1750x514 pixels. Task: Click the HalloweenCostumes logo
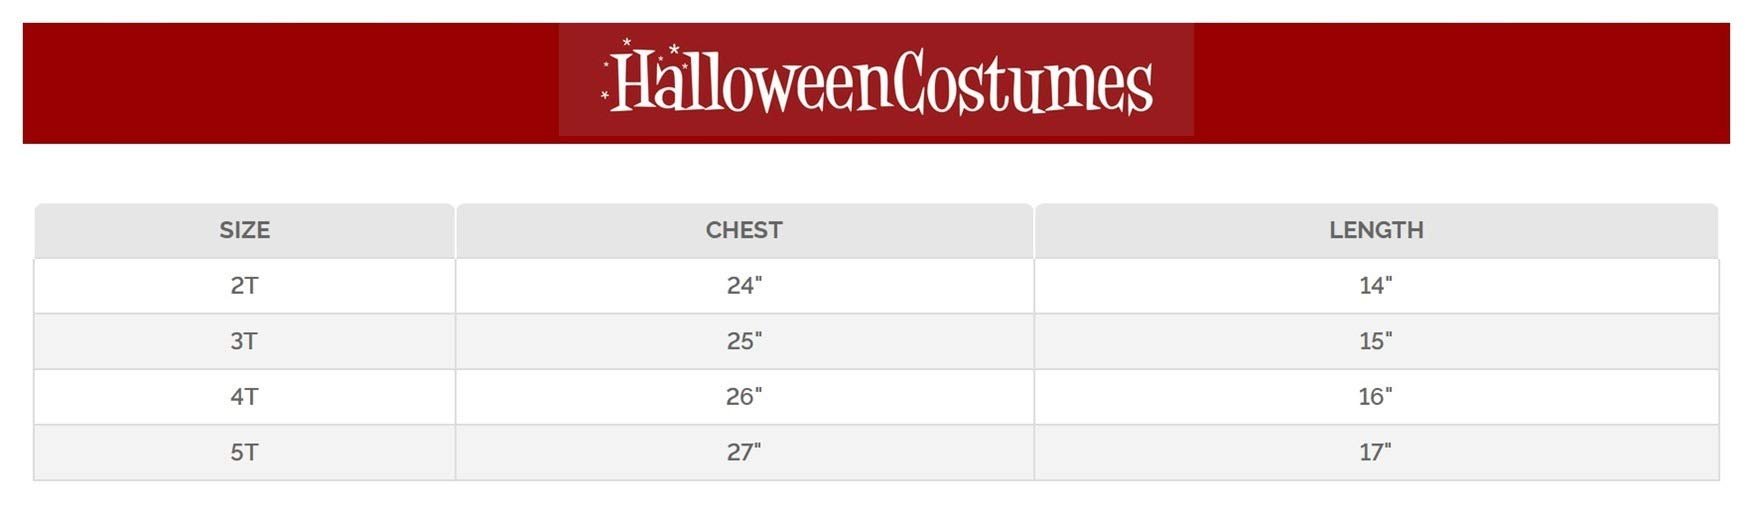pos(876,80)
